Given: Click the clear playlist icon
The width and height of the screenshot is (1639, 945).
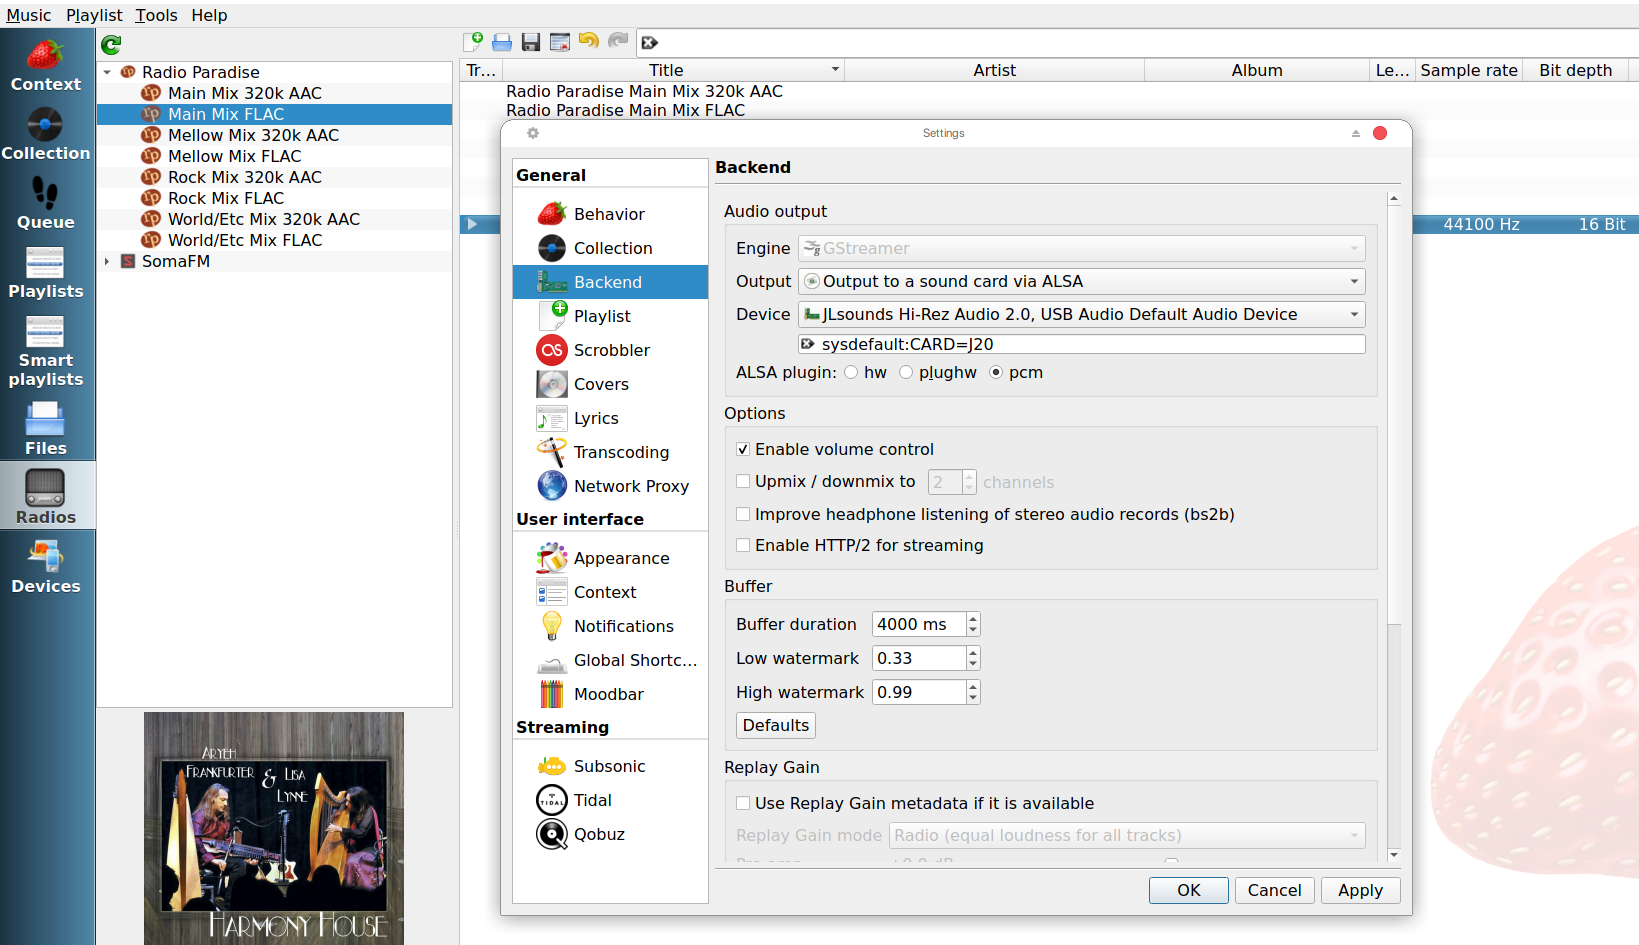Looking at the screenshot, I should [x=560, y=42].
